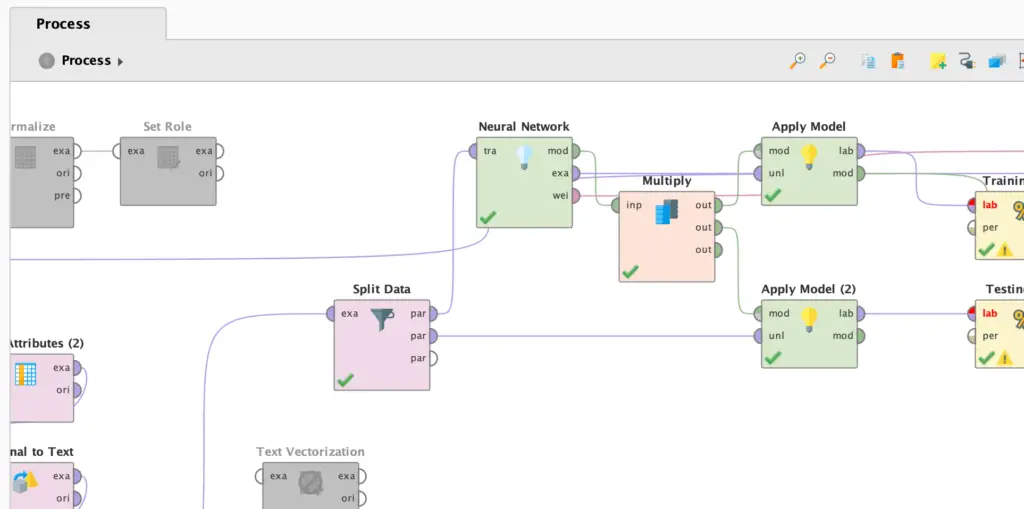
Task: Click the plug cable auto-wire icon
Action: tap(967, 61)
